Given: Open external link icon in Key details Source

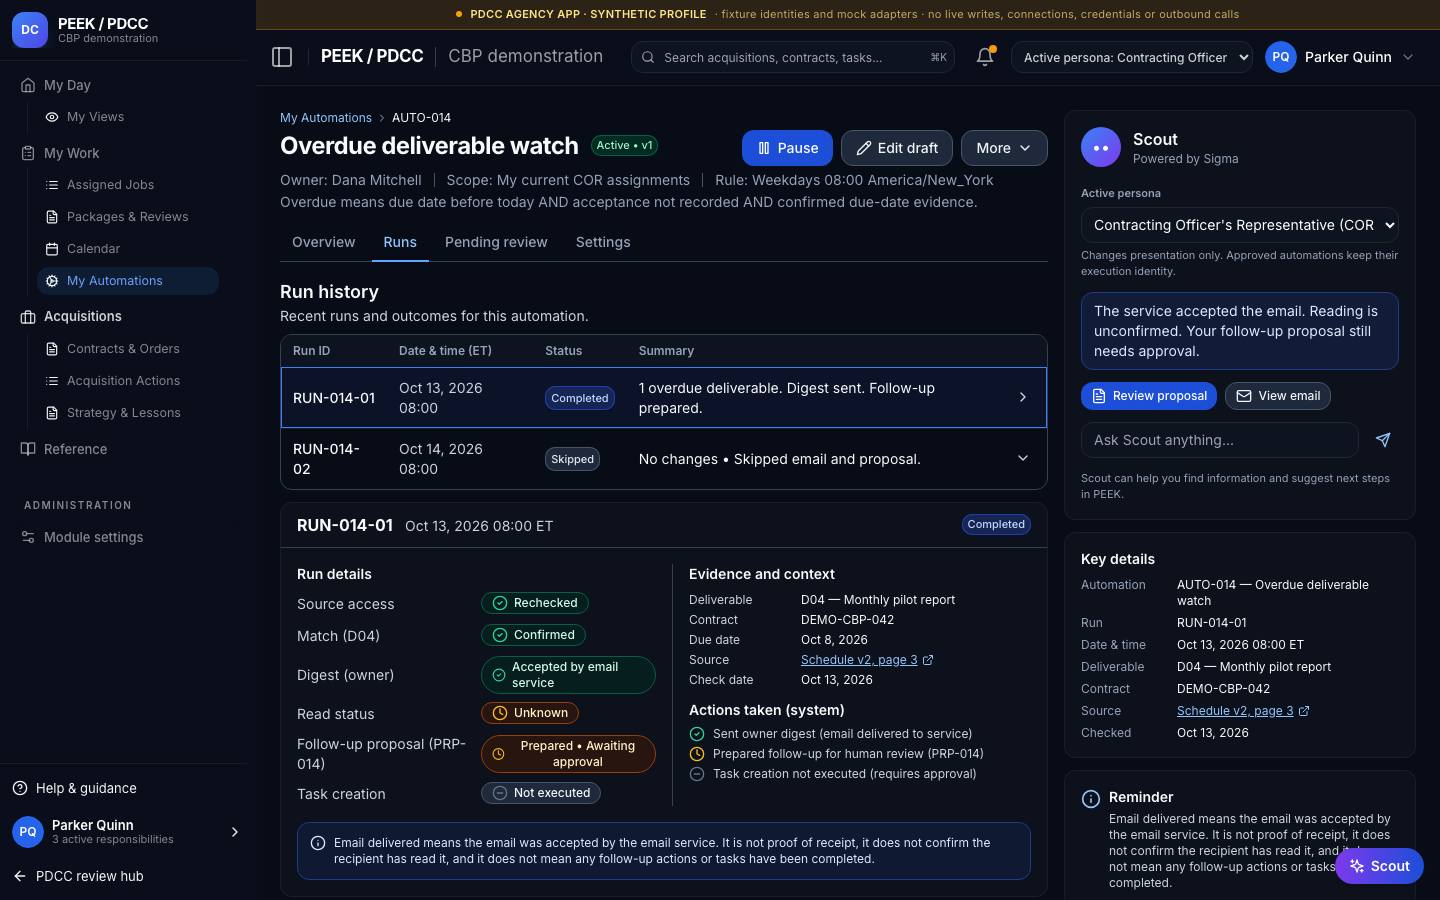Looking at the screenshot, I should pyautogui.click(x=1304, y=711).
